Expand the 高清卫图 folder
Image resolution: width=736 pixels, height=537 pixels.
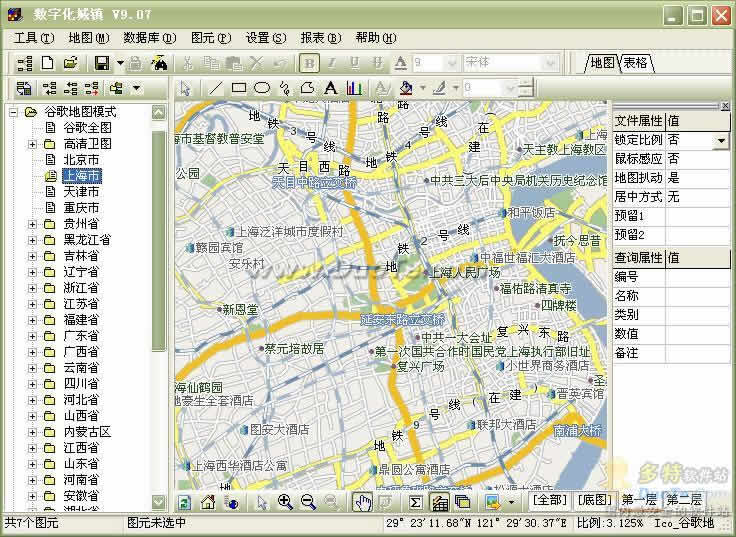(32, 144)
